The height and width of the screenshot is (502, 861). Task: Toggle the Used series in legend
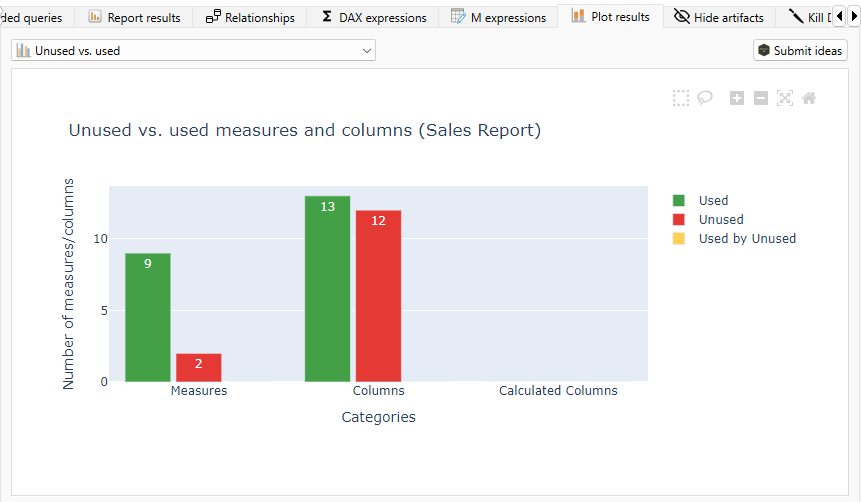click(713, 200)
